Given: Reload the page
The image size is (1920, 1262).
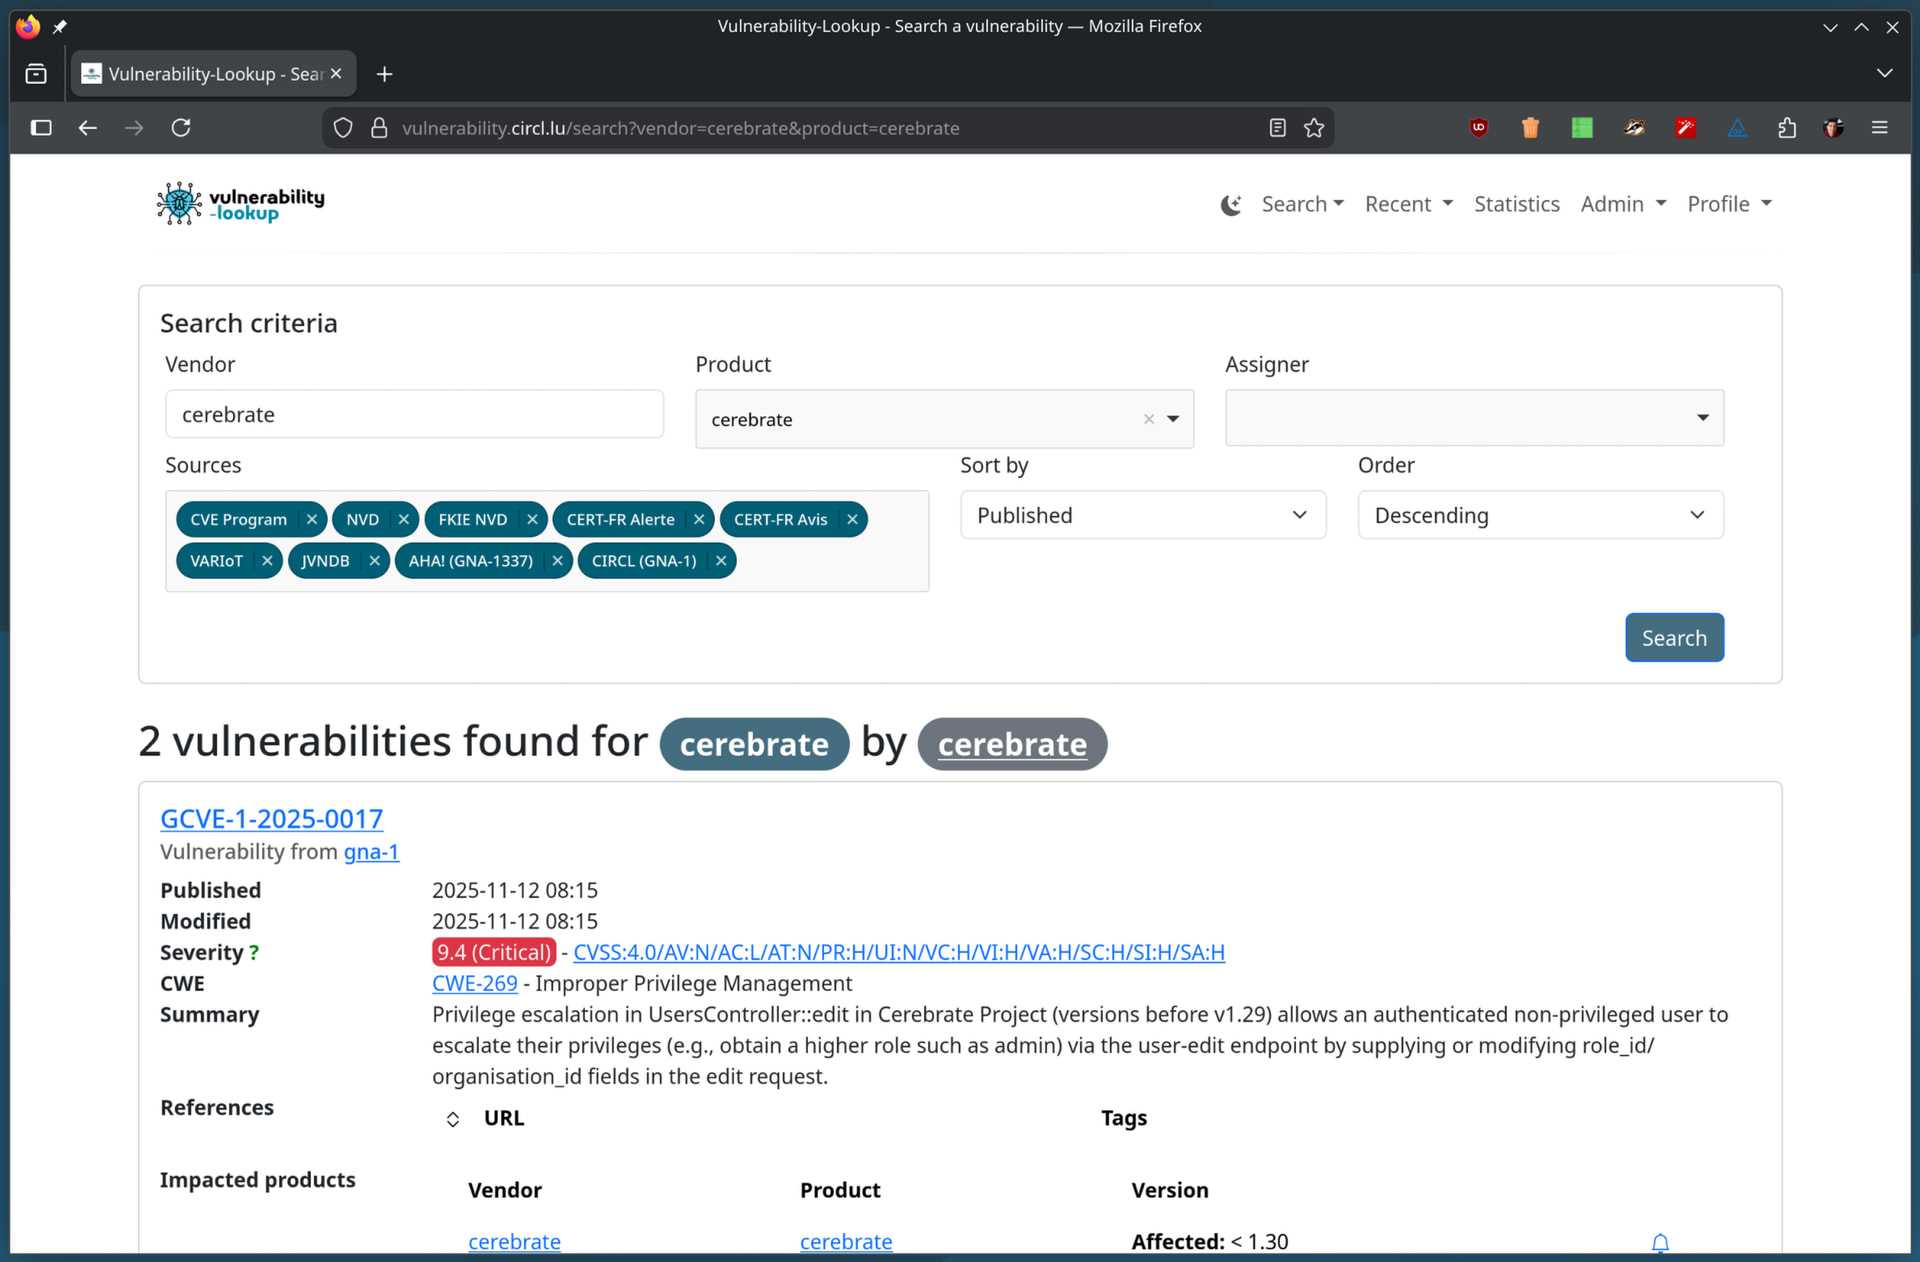Looking at the screenshot, I should (x=181, y=128).
